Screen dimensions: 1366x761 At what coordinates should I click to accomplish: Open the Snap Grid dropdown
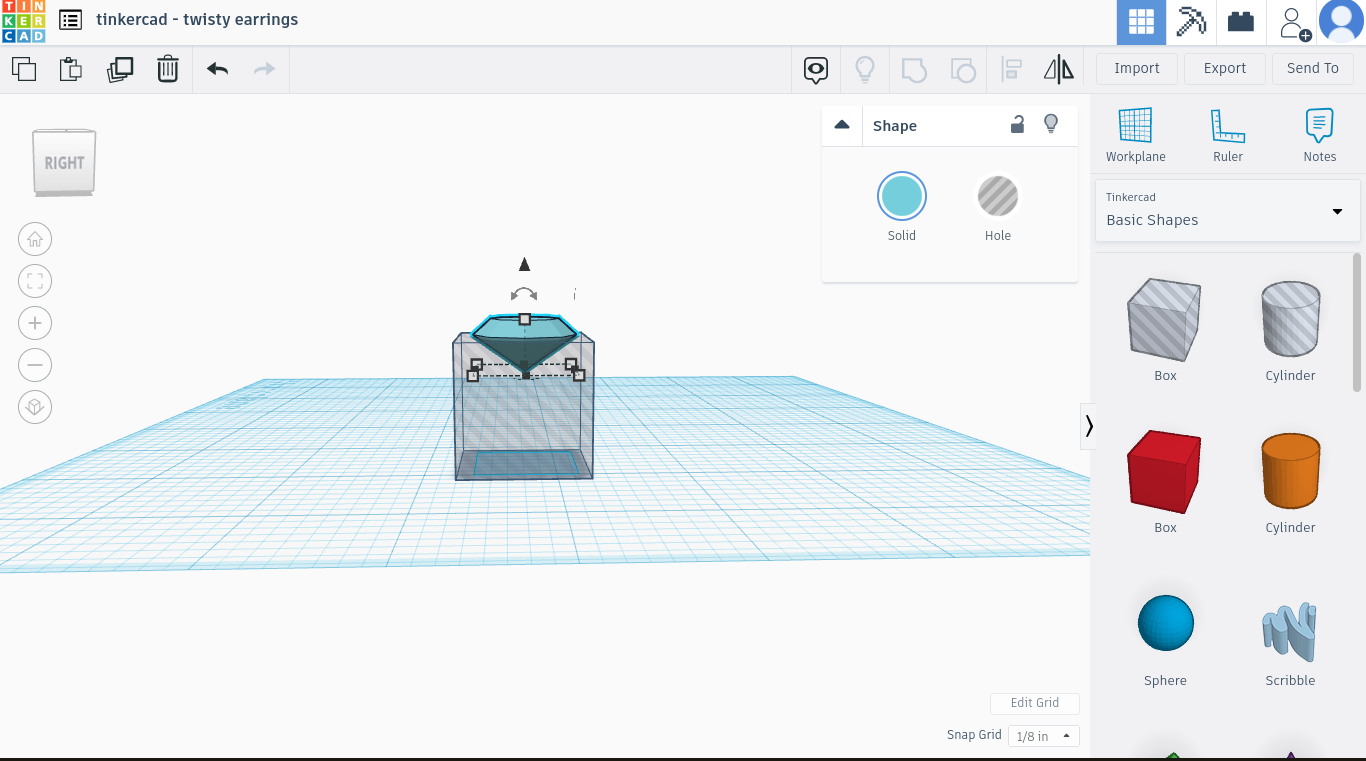1043,735
